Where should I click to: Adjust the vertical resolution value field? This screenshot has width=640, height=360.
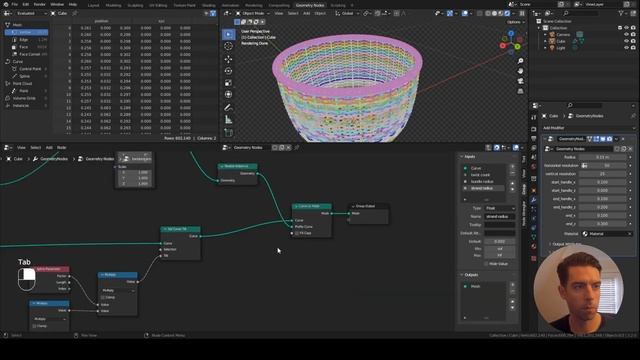click(603, 174)
